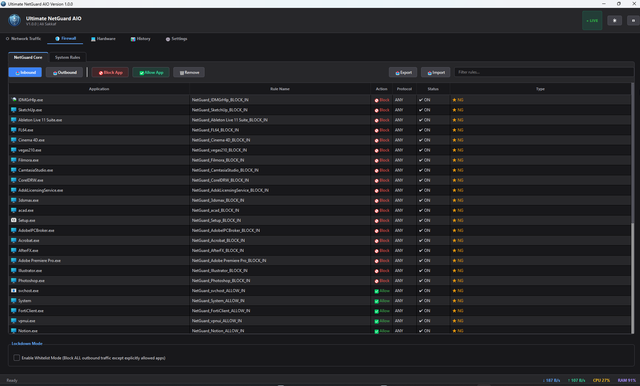640x386 pixels.
Task: Click the Ableton Live 11 Suite.exe icon
Action: 13,120
